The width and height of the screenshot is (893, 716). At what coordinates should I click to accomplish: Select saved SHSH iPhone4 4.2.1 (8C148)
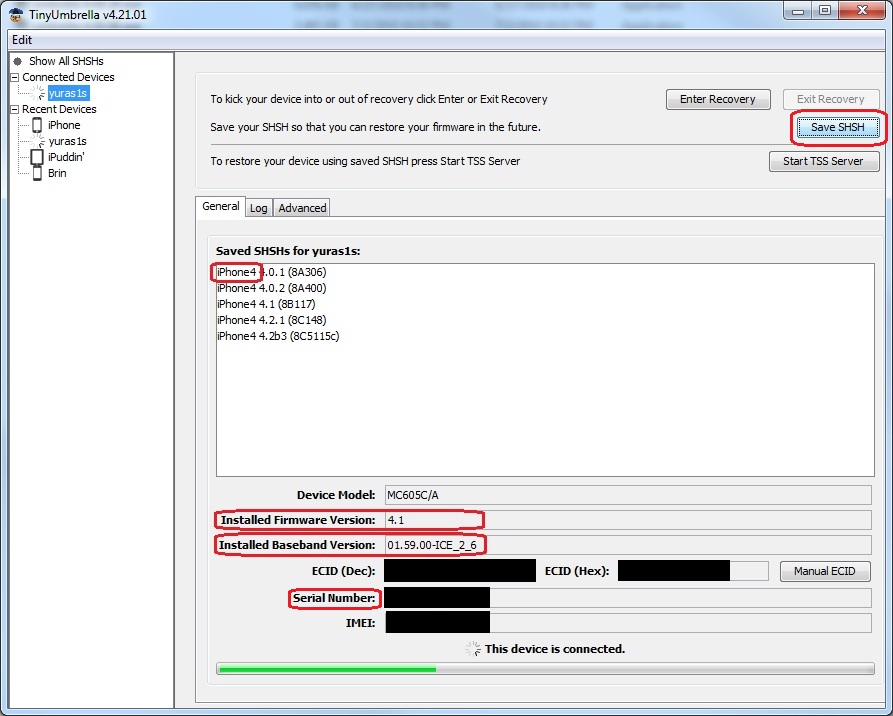pos(272,320)
